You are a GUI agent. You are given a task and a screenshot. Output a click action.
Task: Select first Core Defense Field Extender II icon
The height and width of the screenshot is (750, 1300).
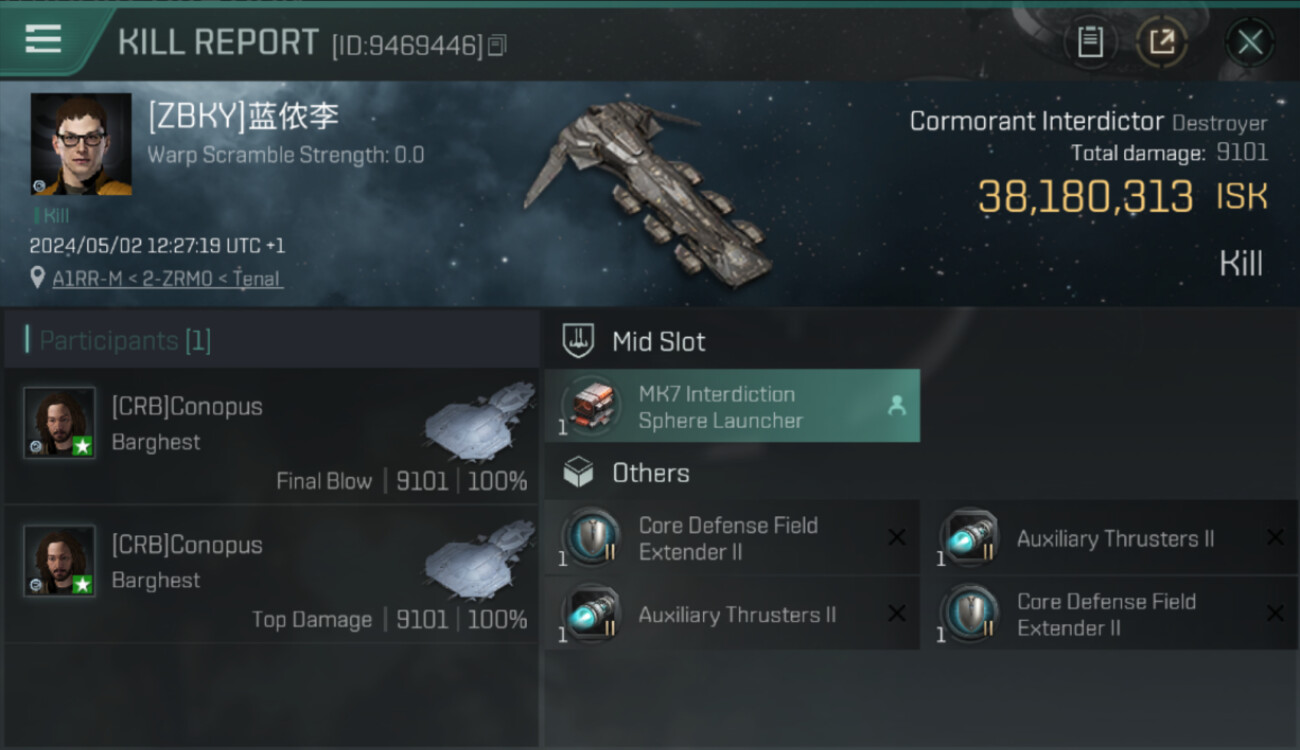click(591, 537)
